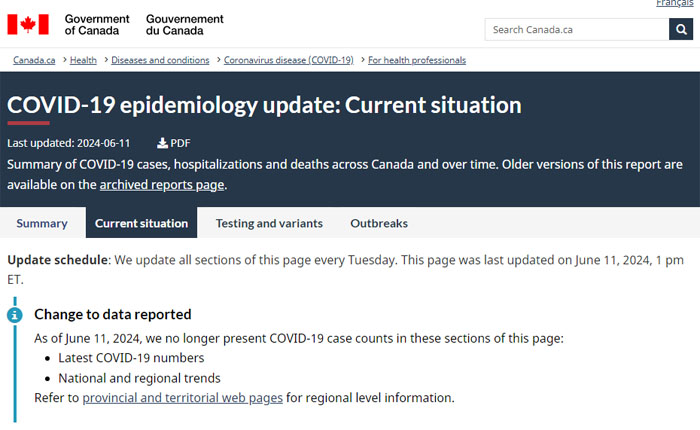This screenshot has width=700, height=430.
Task: Follow the provincial and territorial web pages link
Action: click(182, 398)
